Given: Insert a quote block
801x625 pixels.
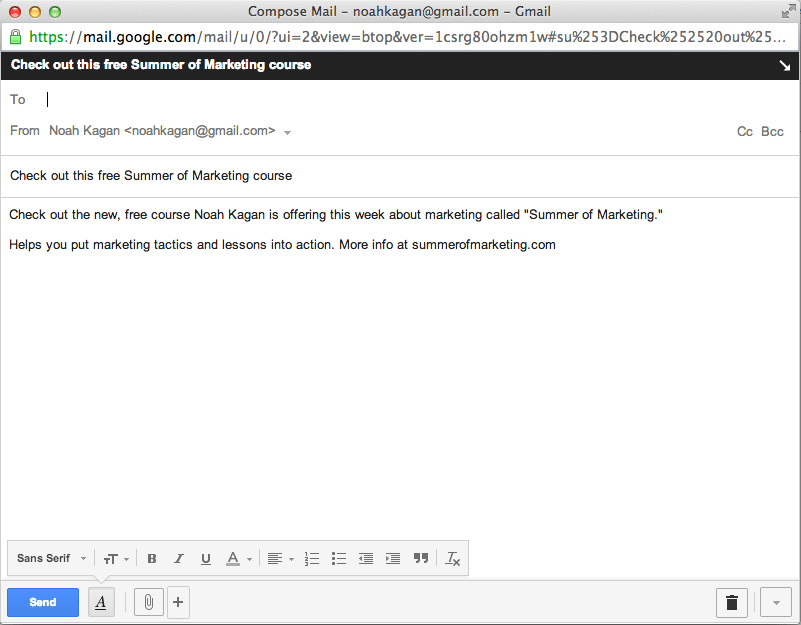Looking at the screenshot, I should click(420, 558).
